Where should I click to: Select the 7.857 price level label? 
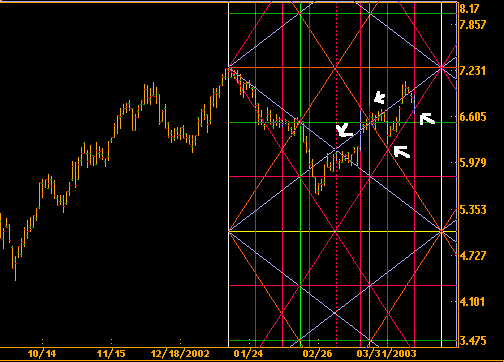tap(473, 24)
